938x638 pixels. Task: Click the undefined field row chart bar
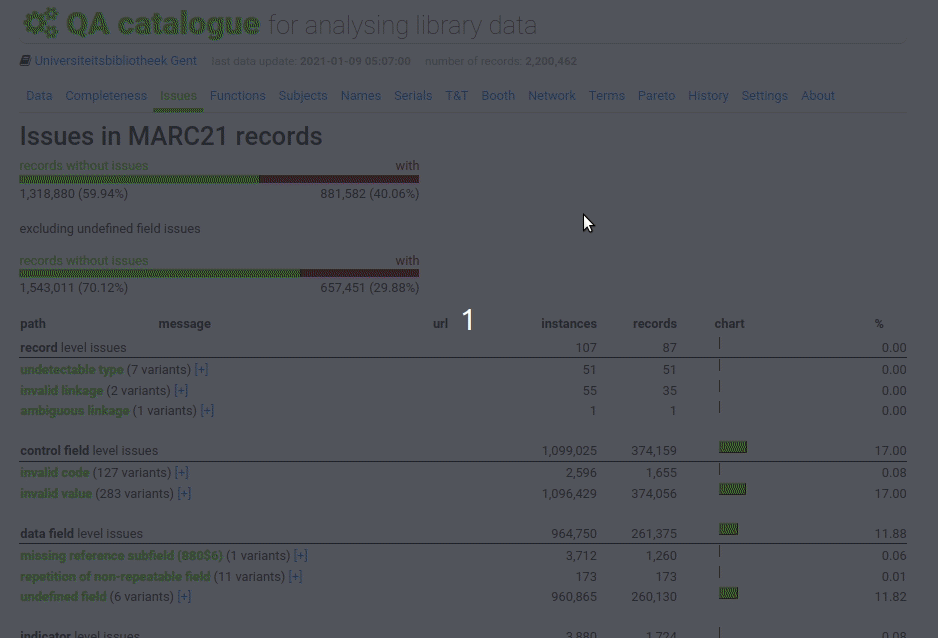(728, 593)
